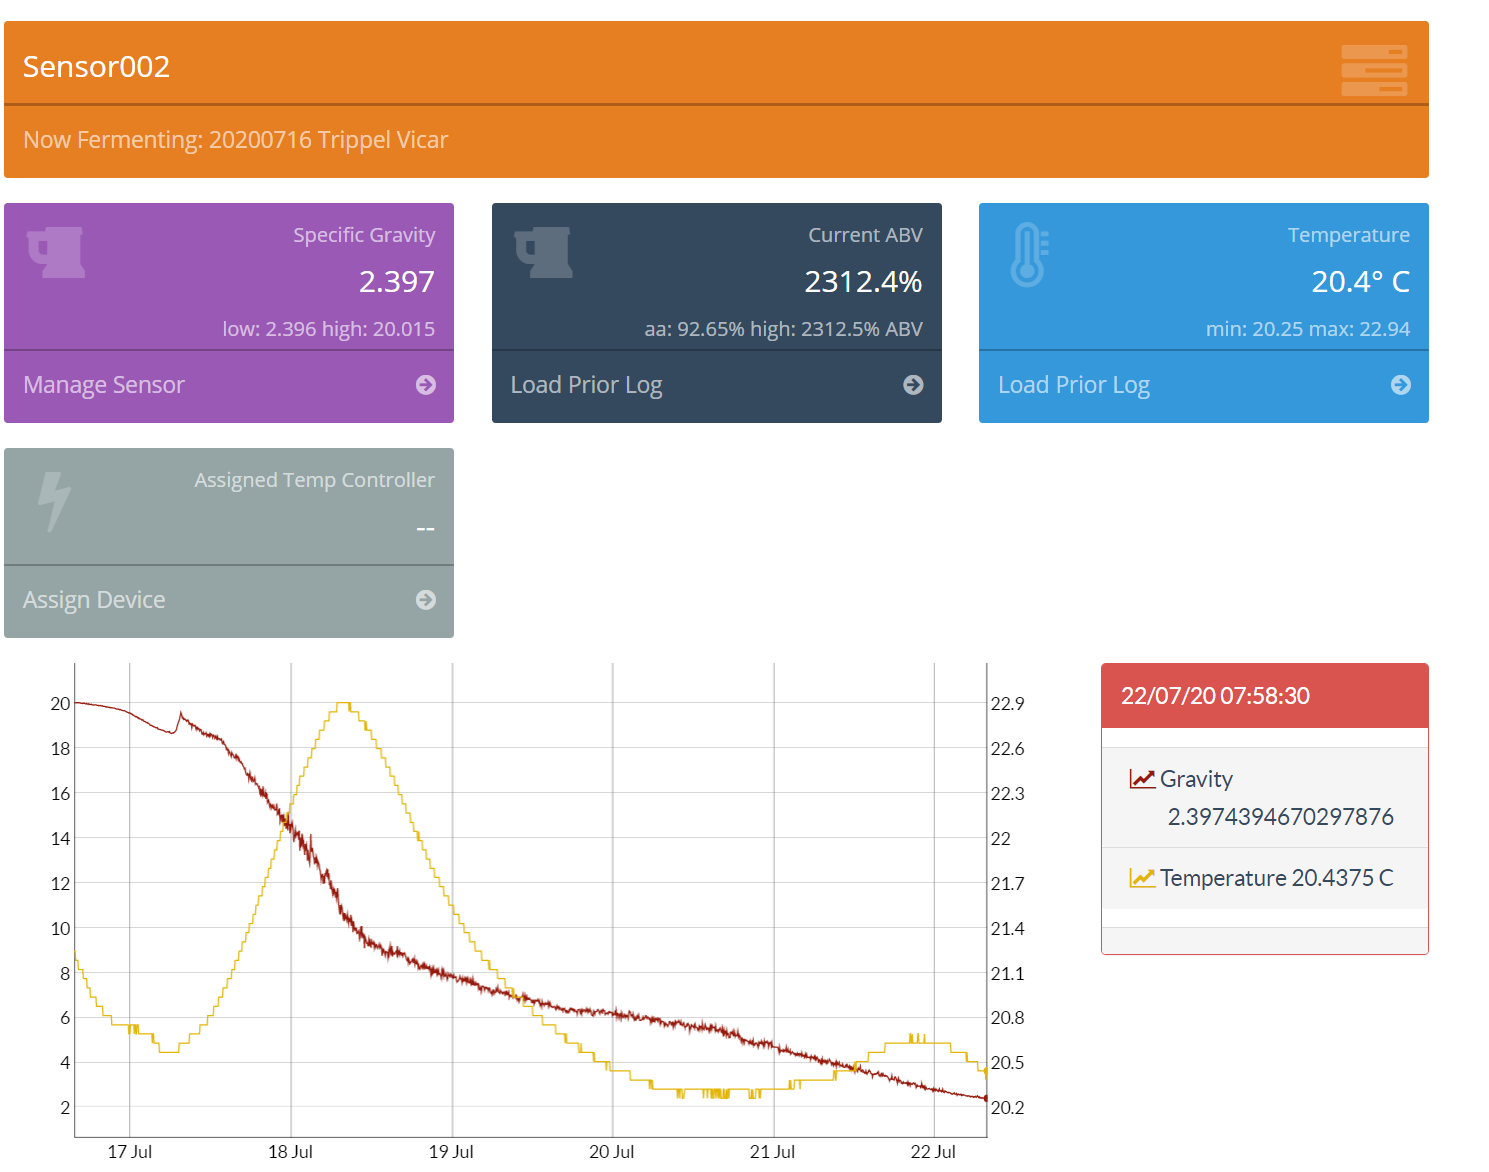
Task: Click the Temperature 20.4375 C legend entry
Action: pos(1276,878)
